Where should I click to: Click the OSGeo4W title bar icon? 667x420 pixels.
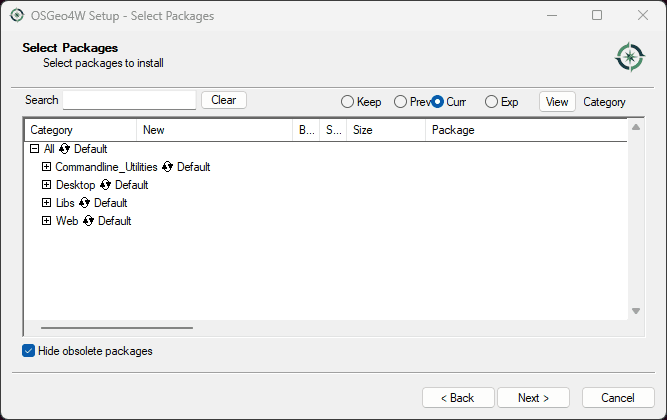pos(17,15)
